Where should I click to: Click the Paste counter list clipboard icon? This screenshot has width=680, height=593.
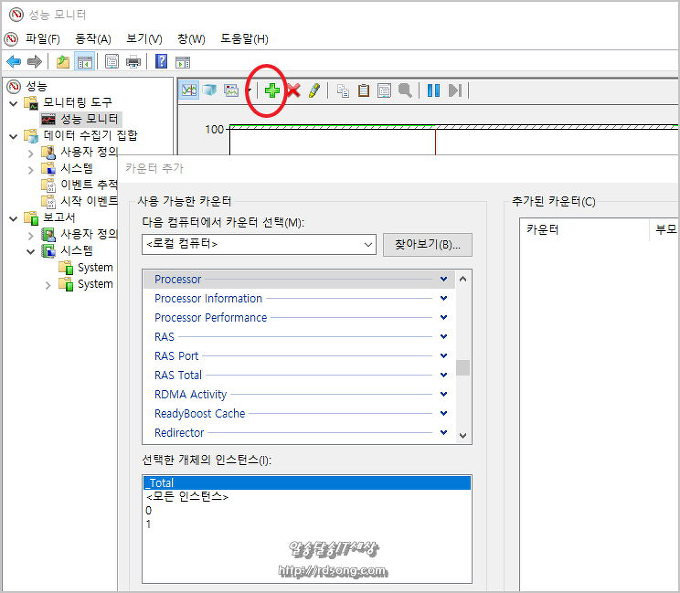pyautogui.click(x=364, y=90)
